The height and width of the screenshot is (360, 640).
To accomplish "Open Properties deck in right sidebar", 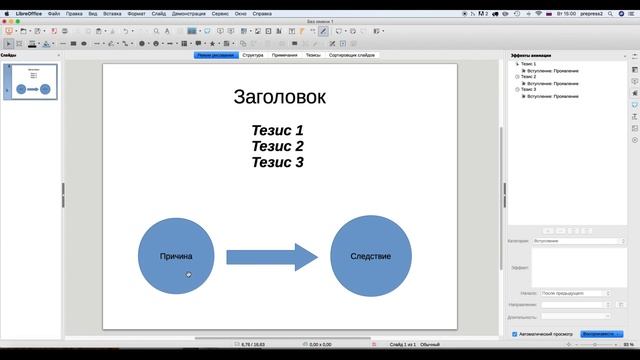I will click(x=635, y=70).
